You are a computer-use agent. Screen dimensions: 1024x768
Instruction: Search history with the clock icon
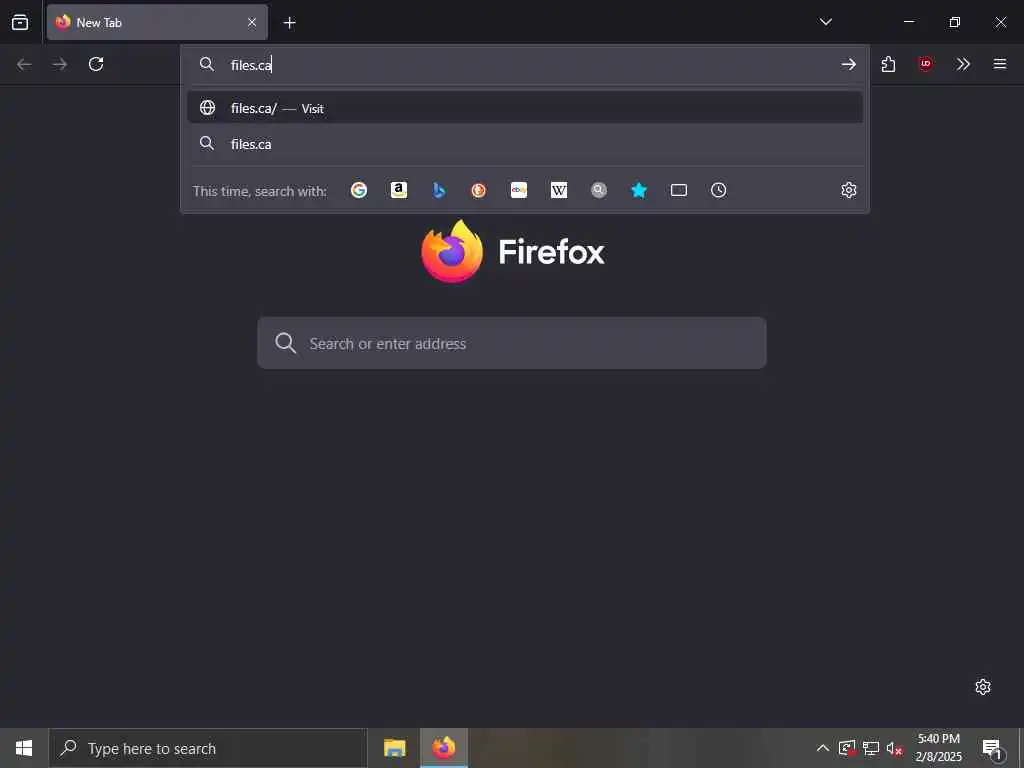point(718,190)
